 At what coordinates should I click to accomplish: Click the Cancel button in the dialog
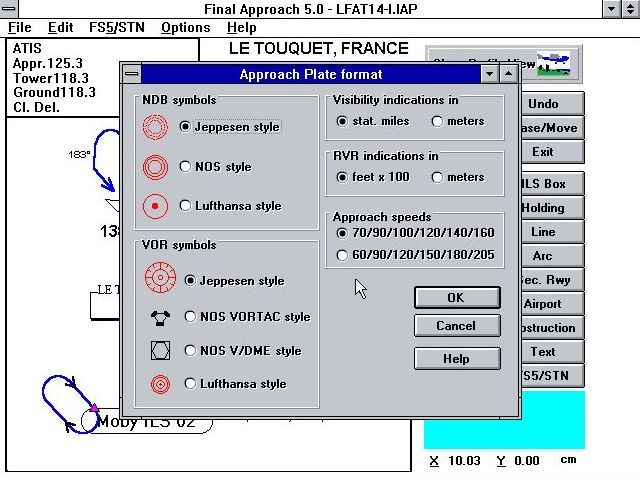pyautogui.click(x=457, y=326)
